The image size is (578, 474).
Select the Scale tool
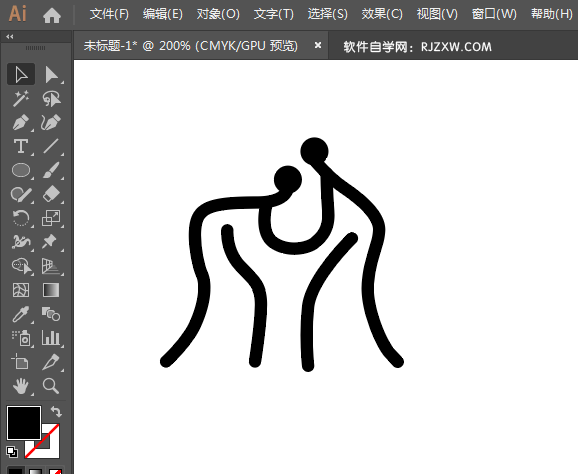pos(51,218)
